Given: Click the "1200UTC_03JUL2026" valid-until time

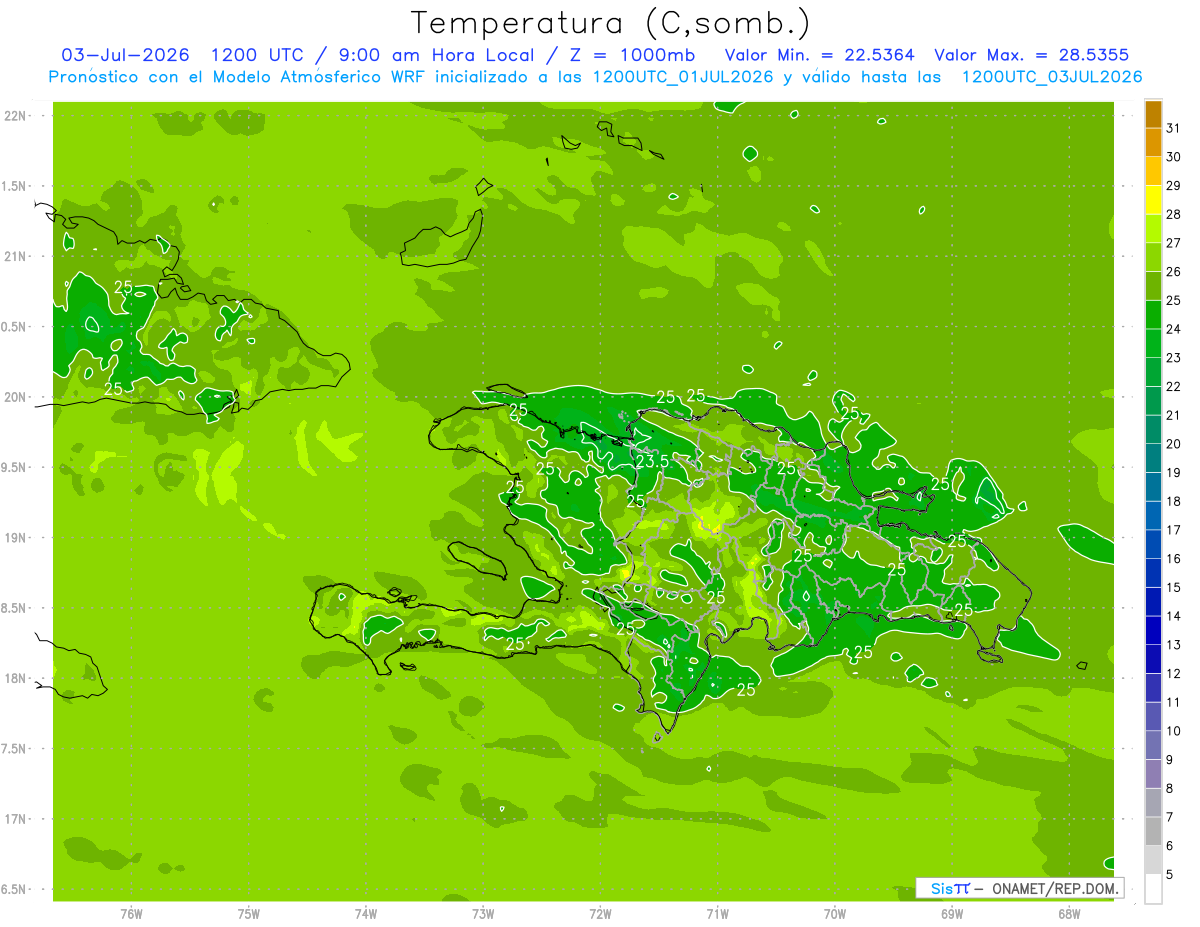Looking at the screenshot, I should point(1052,77).
